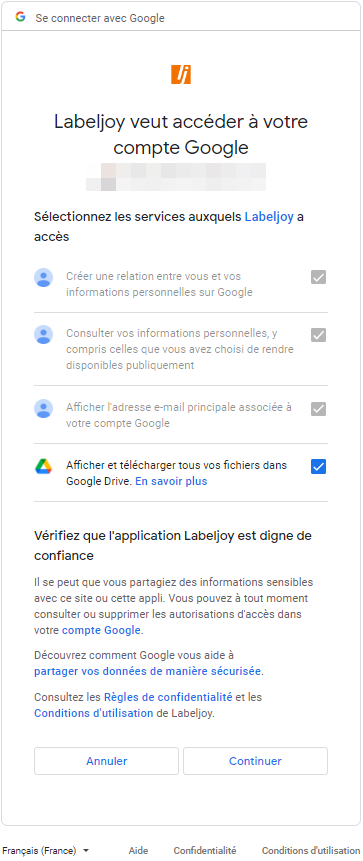This screenshot has width=363, height=861.
Task: Click the Google Drive icon
Action: coord(43,466)
